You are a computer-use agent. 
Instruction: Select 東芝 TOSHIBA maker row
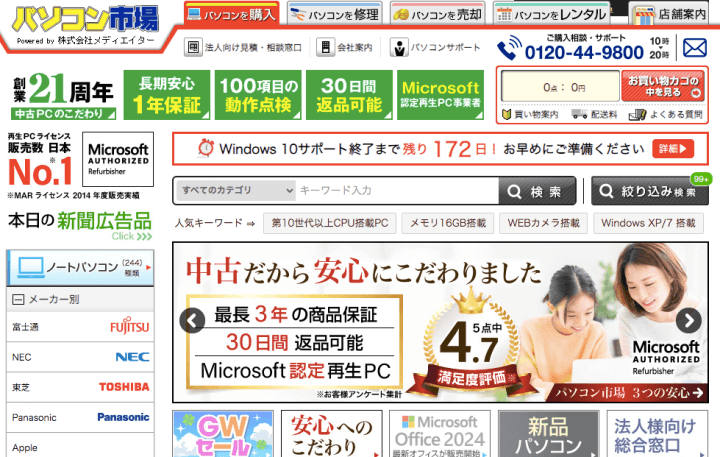[x=80, y=387]
